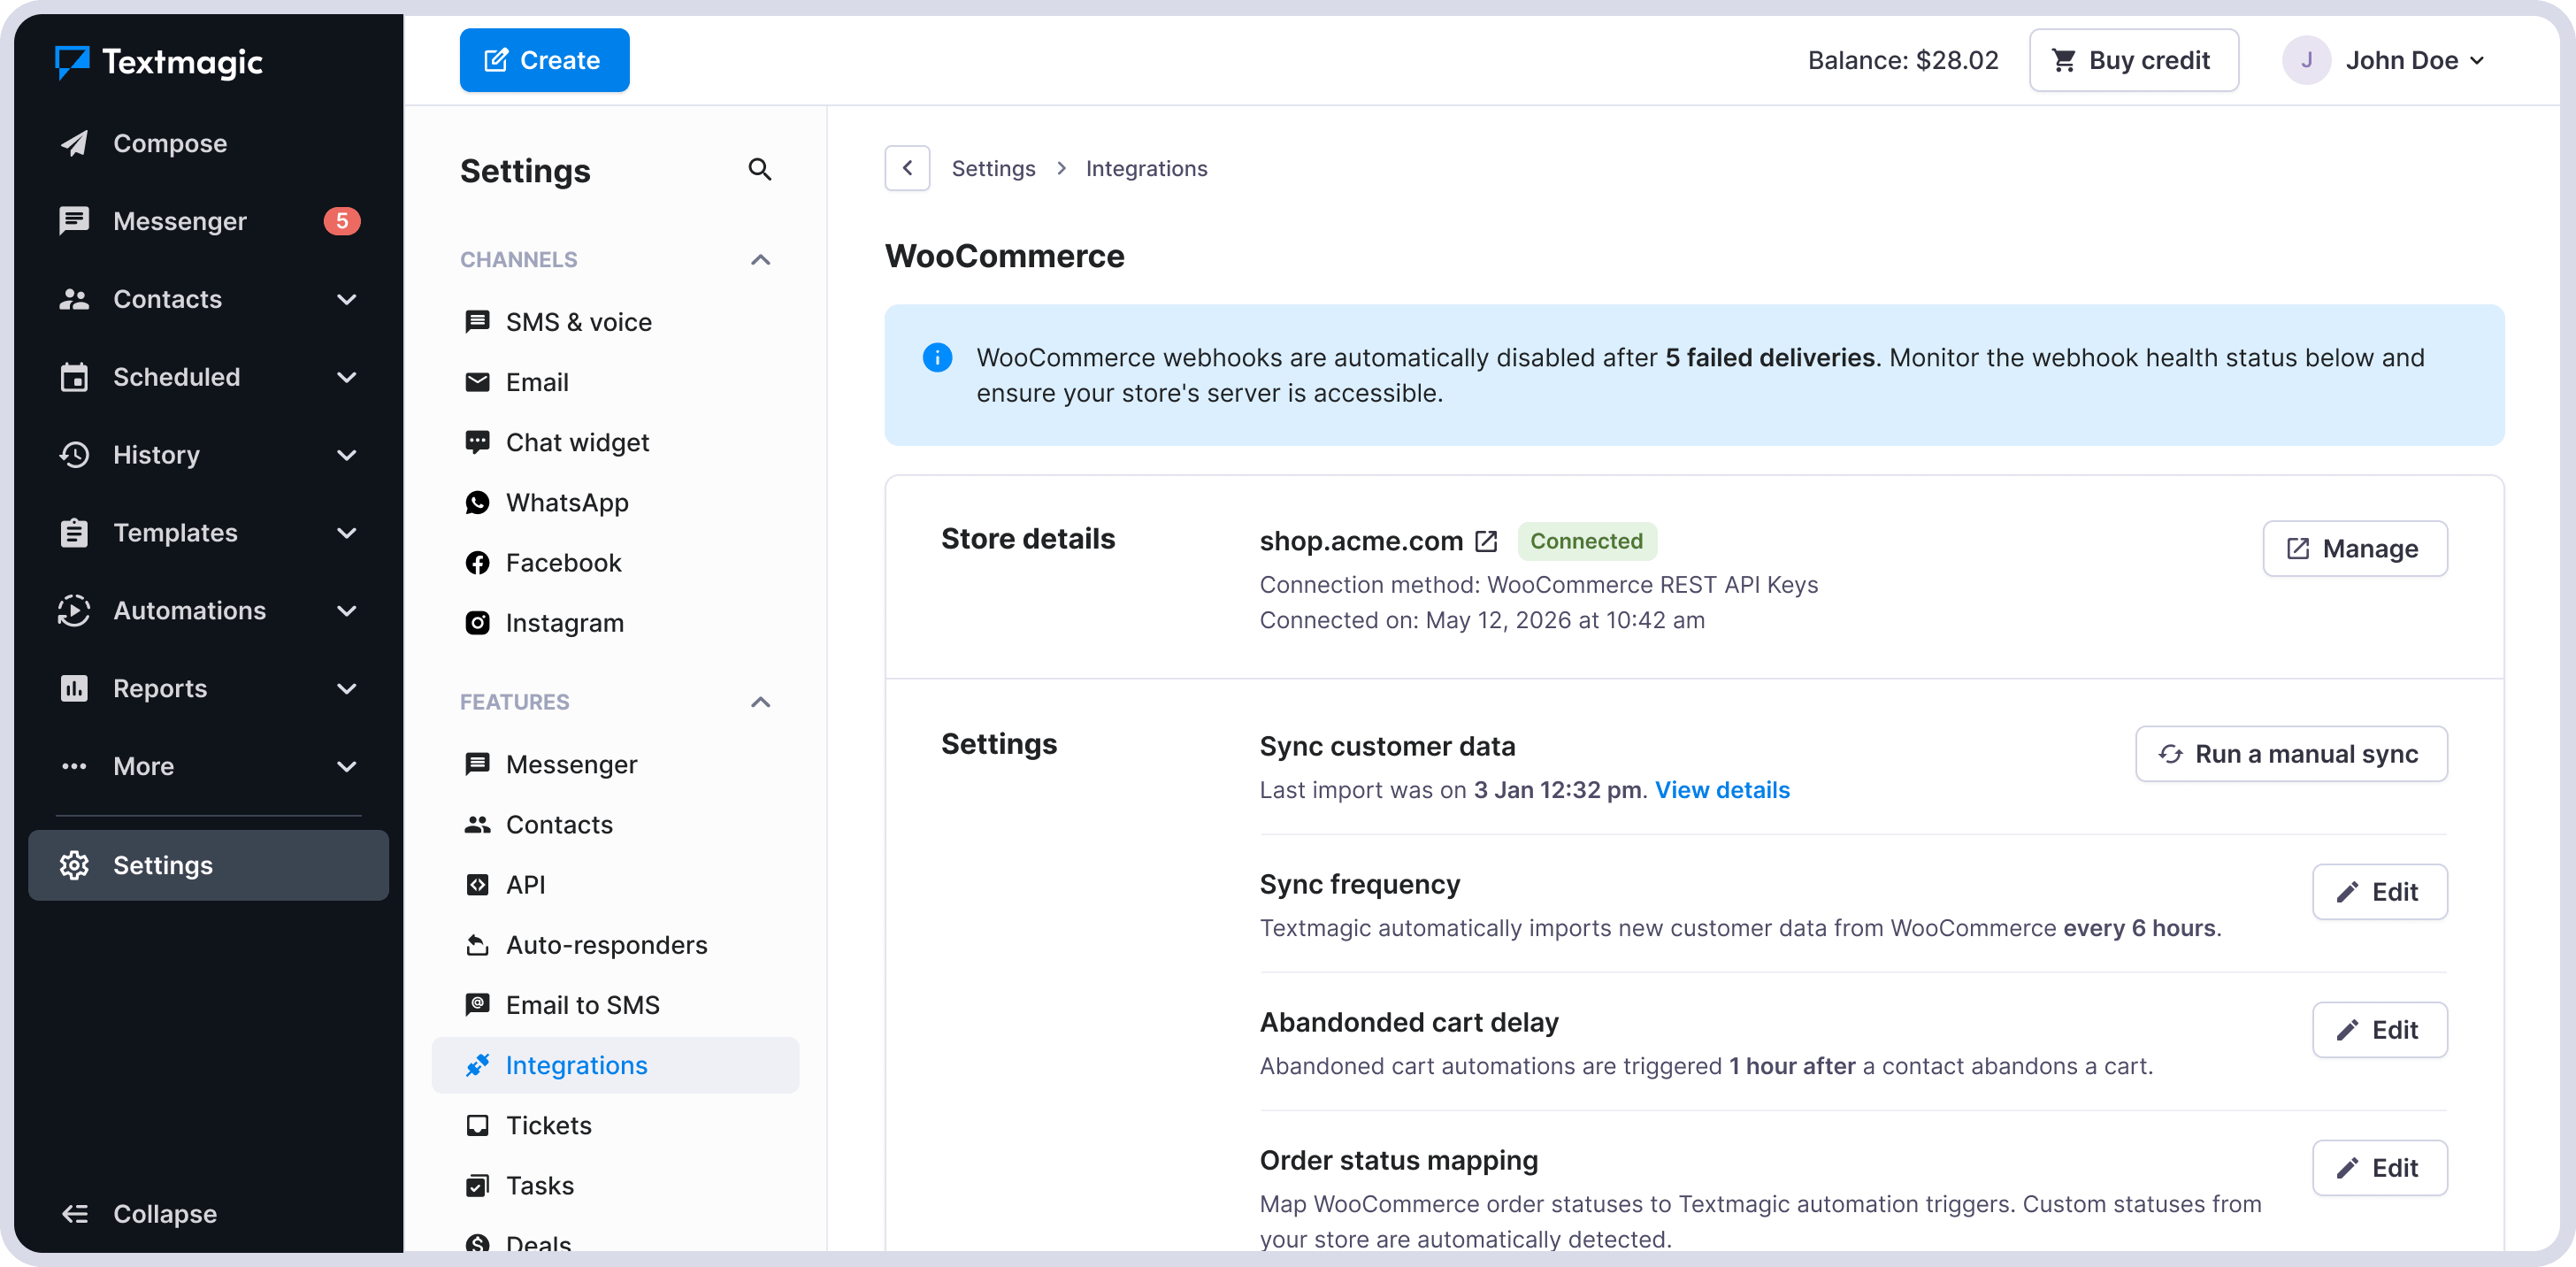Expand the Scheduled menu chevron
The image size is (2576, 1267).
[347, 377]
